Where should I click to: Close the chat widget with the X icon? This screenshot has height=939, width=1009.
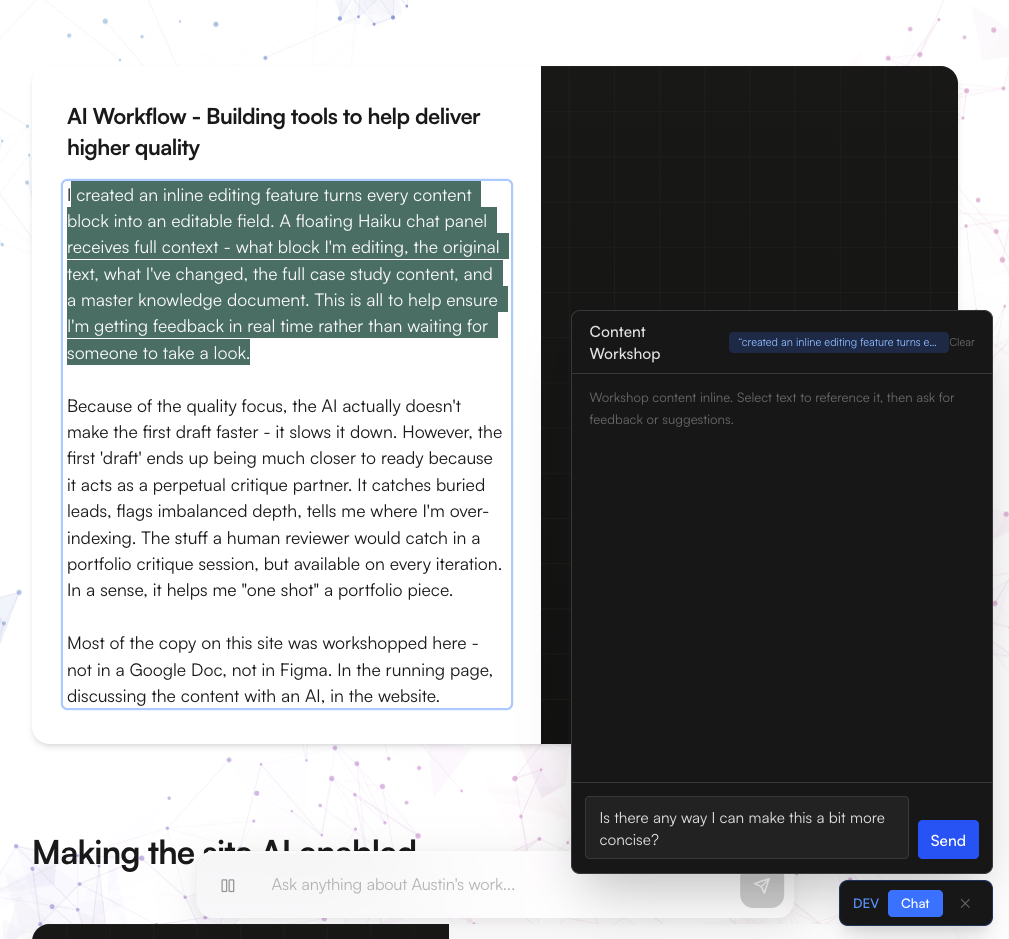[965, 903]
